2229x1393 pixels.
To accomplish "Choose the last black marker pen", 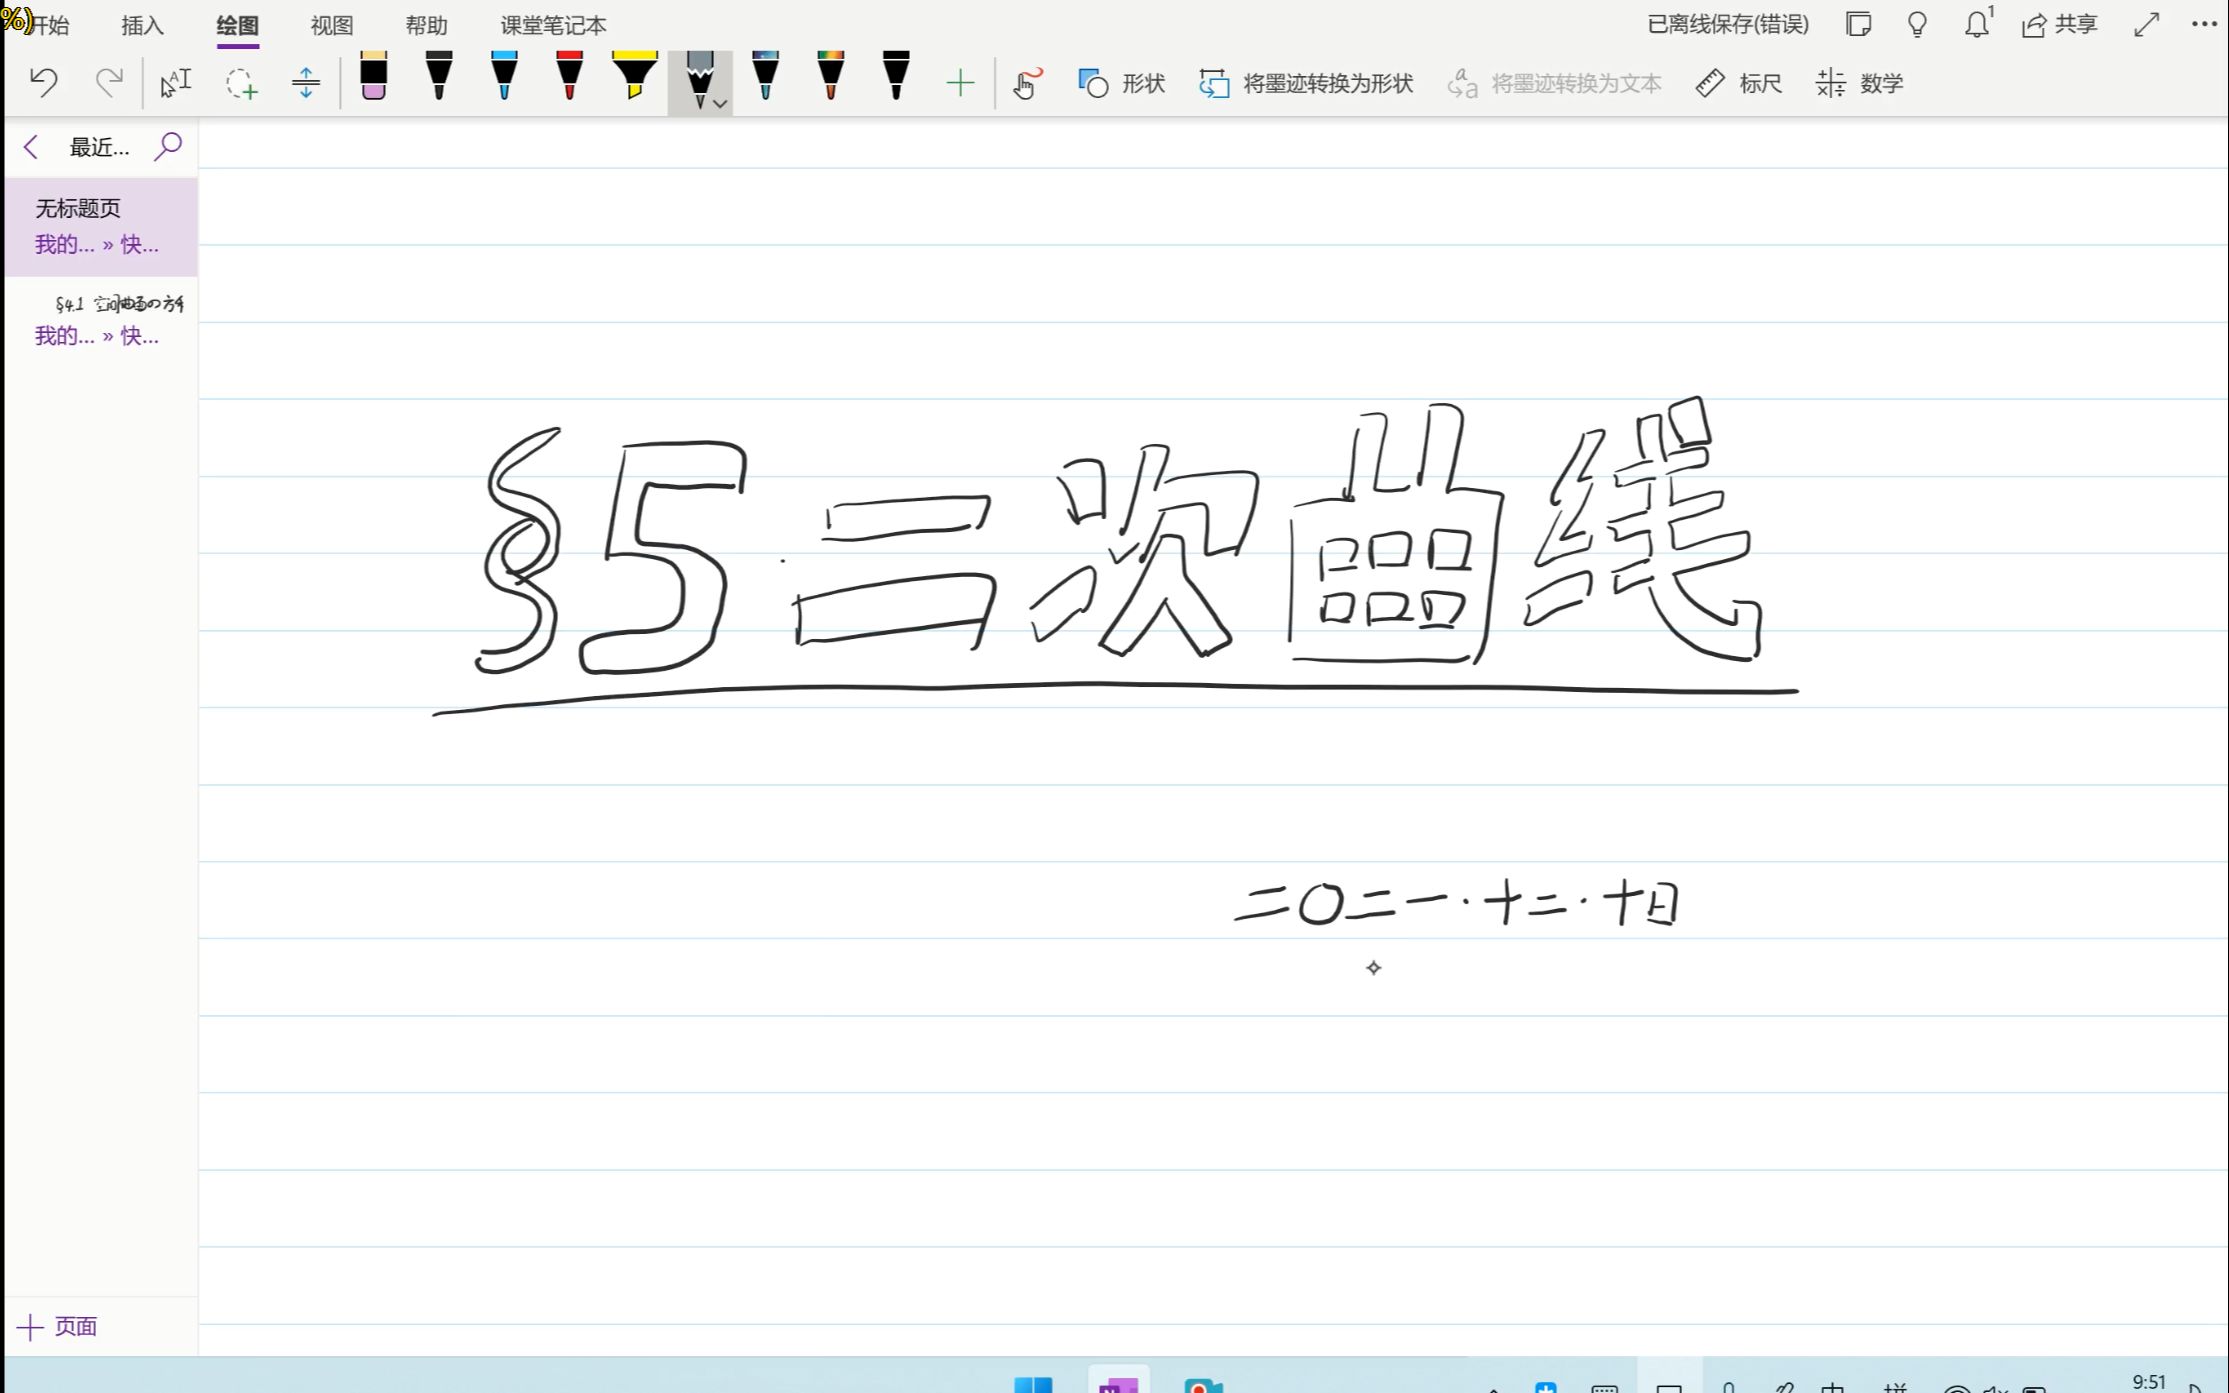I will point(896,76).
